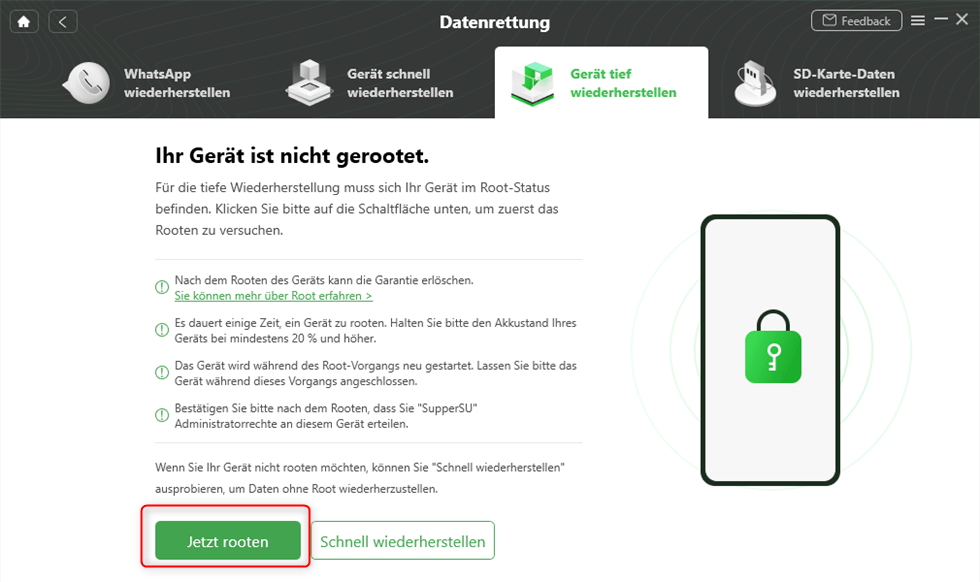
Task: Click the warranty warning info icon
Action: [x=162, y=288]
